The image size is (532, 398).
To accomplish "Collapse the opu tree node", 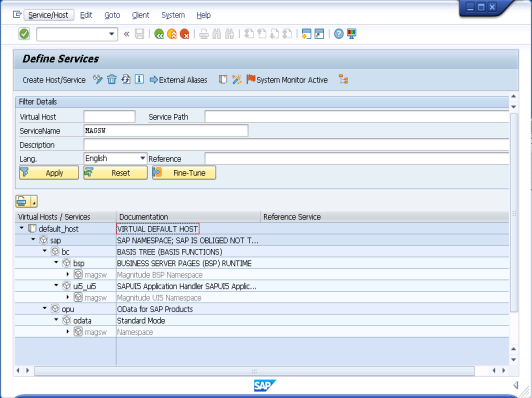I will [x=45, y=308].
